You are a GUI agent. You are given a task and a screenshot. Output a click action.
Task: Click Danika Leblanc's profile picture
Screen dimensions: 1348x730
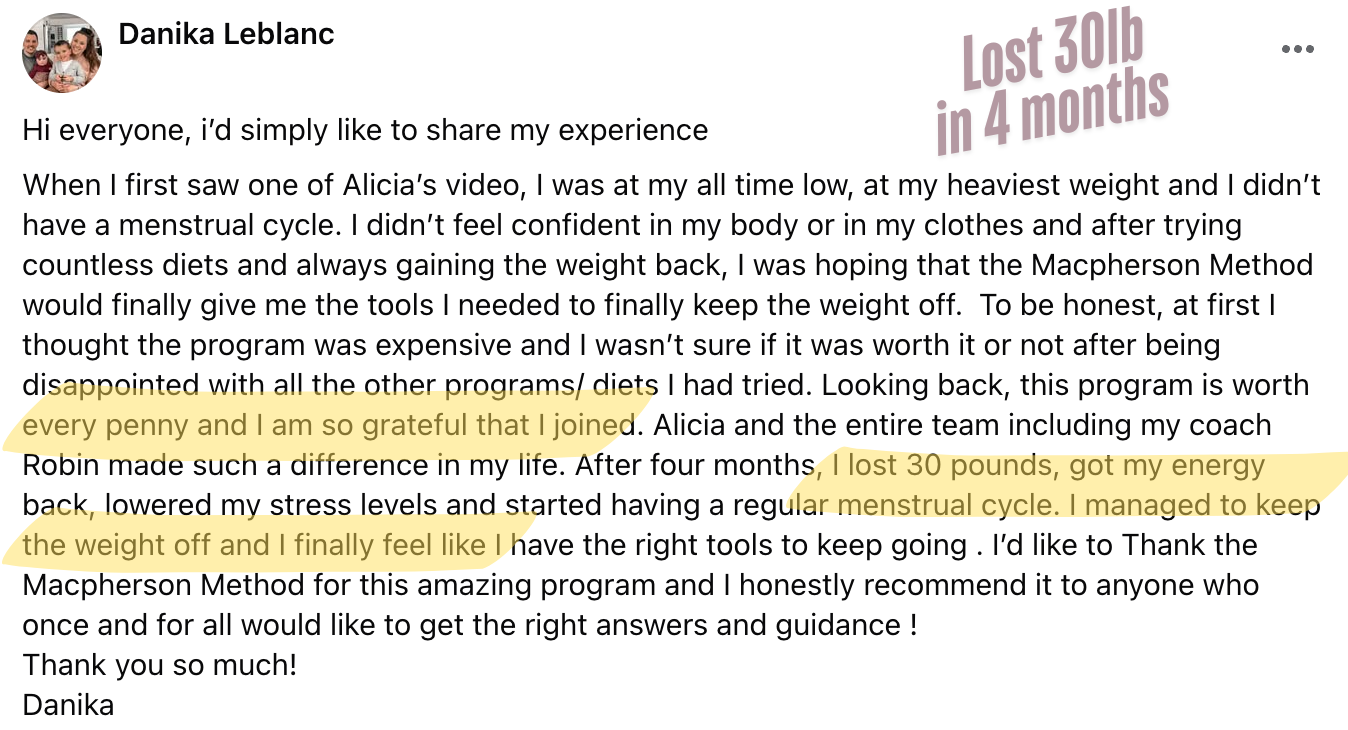(61, 53)
